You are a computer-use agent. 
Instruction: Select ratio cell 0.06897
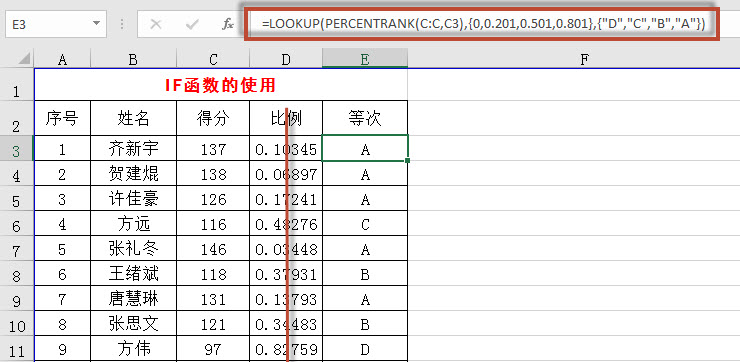[x=286, y=173]
